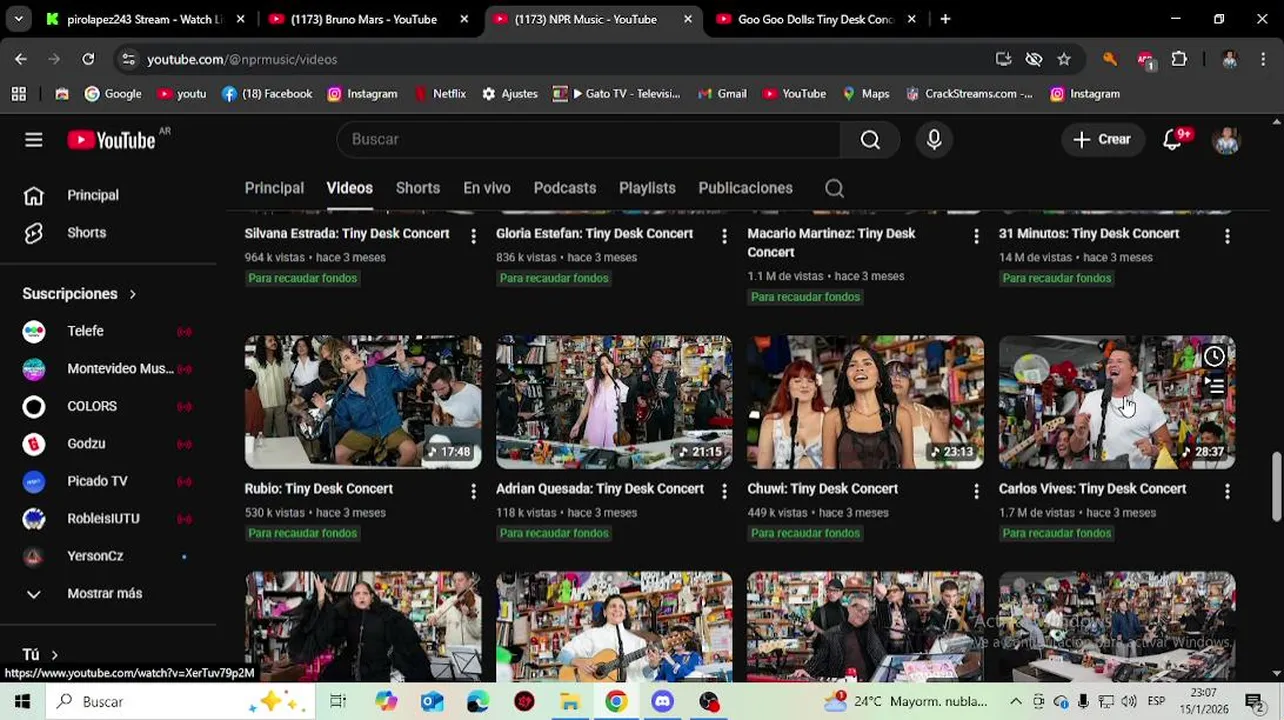Open options menu for Rubio video

[x=473, y=491]
